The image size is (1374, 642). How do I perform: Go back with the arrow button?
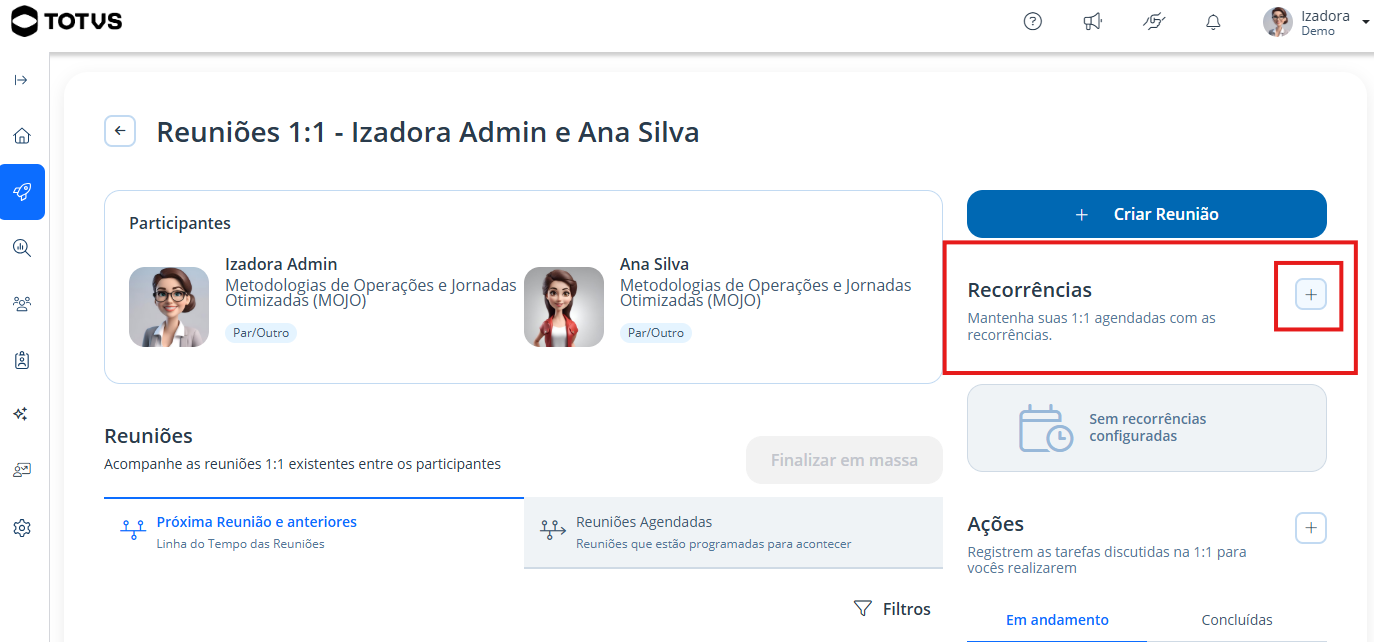click(120, 131)
